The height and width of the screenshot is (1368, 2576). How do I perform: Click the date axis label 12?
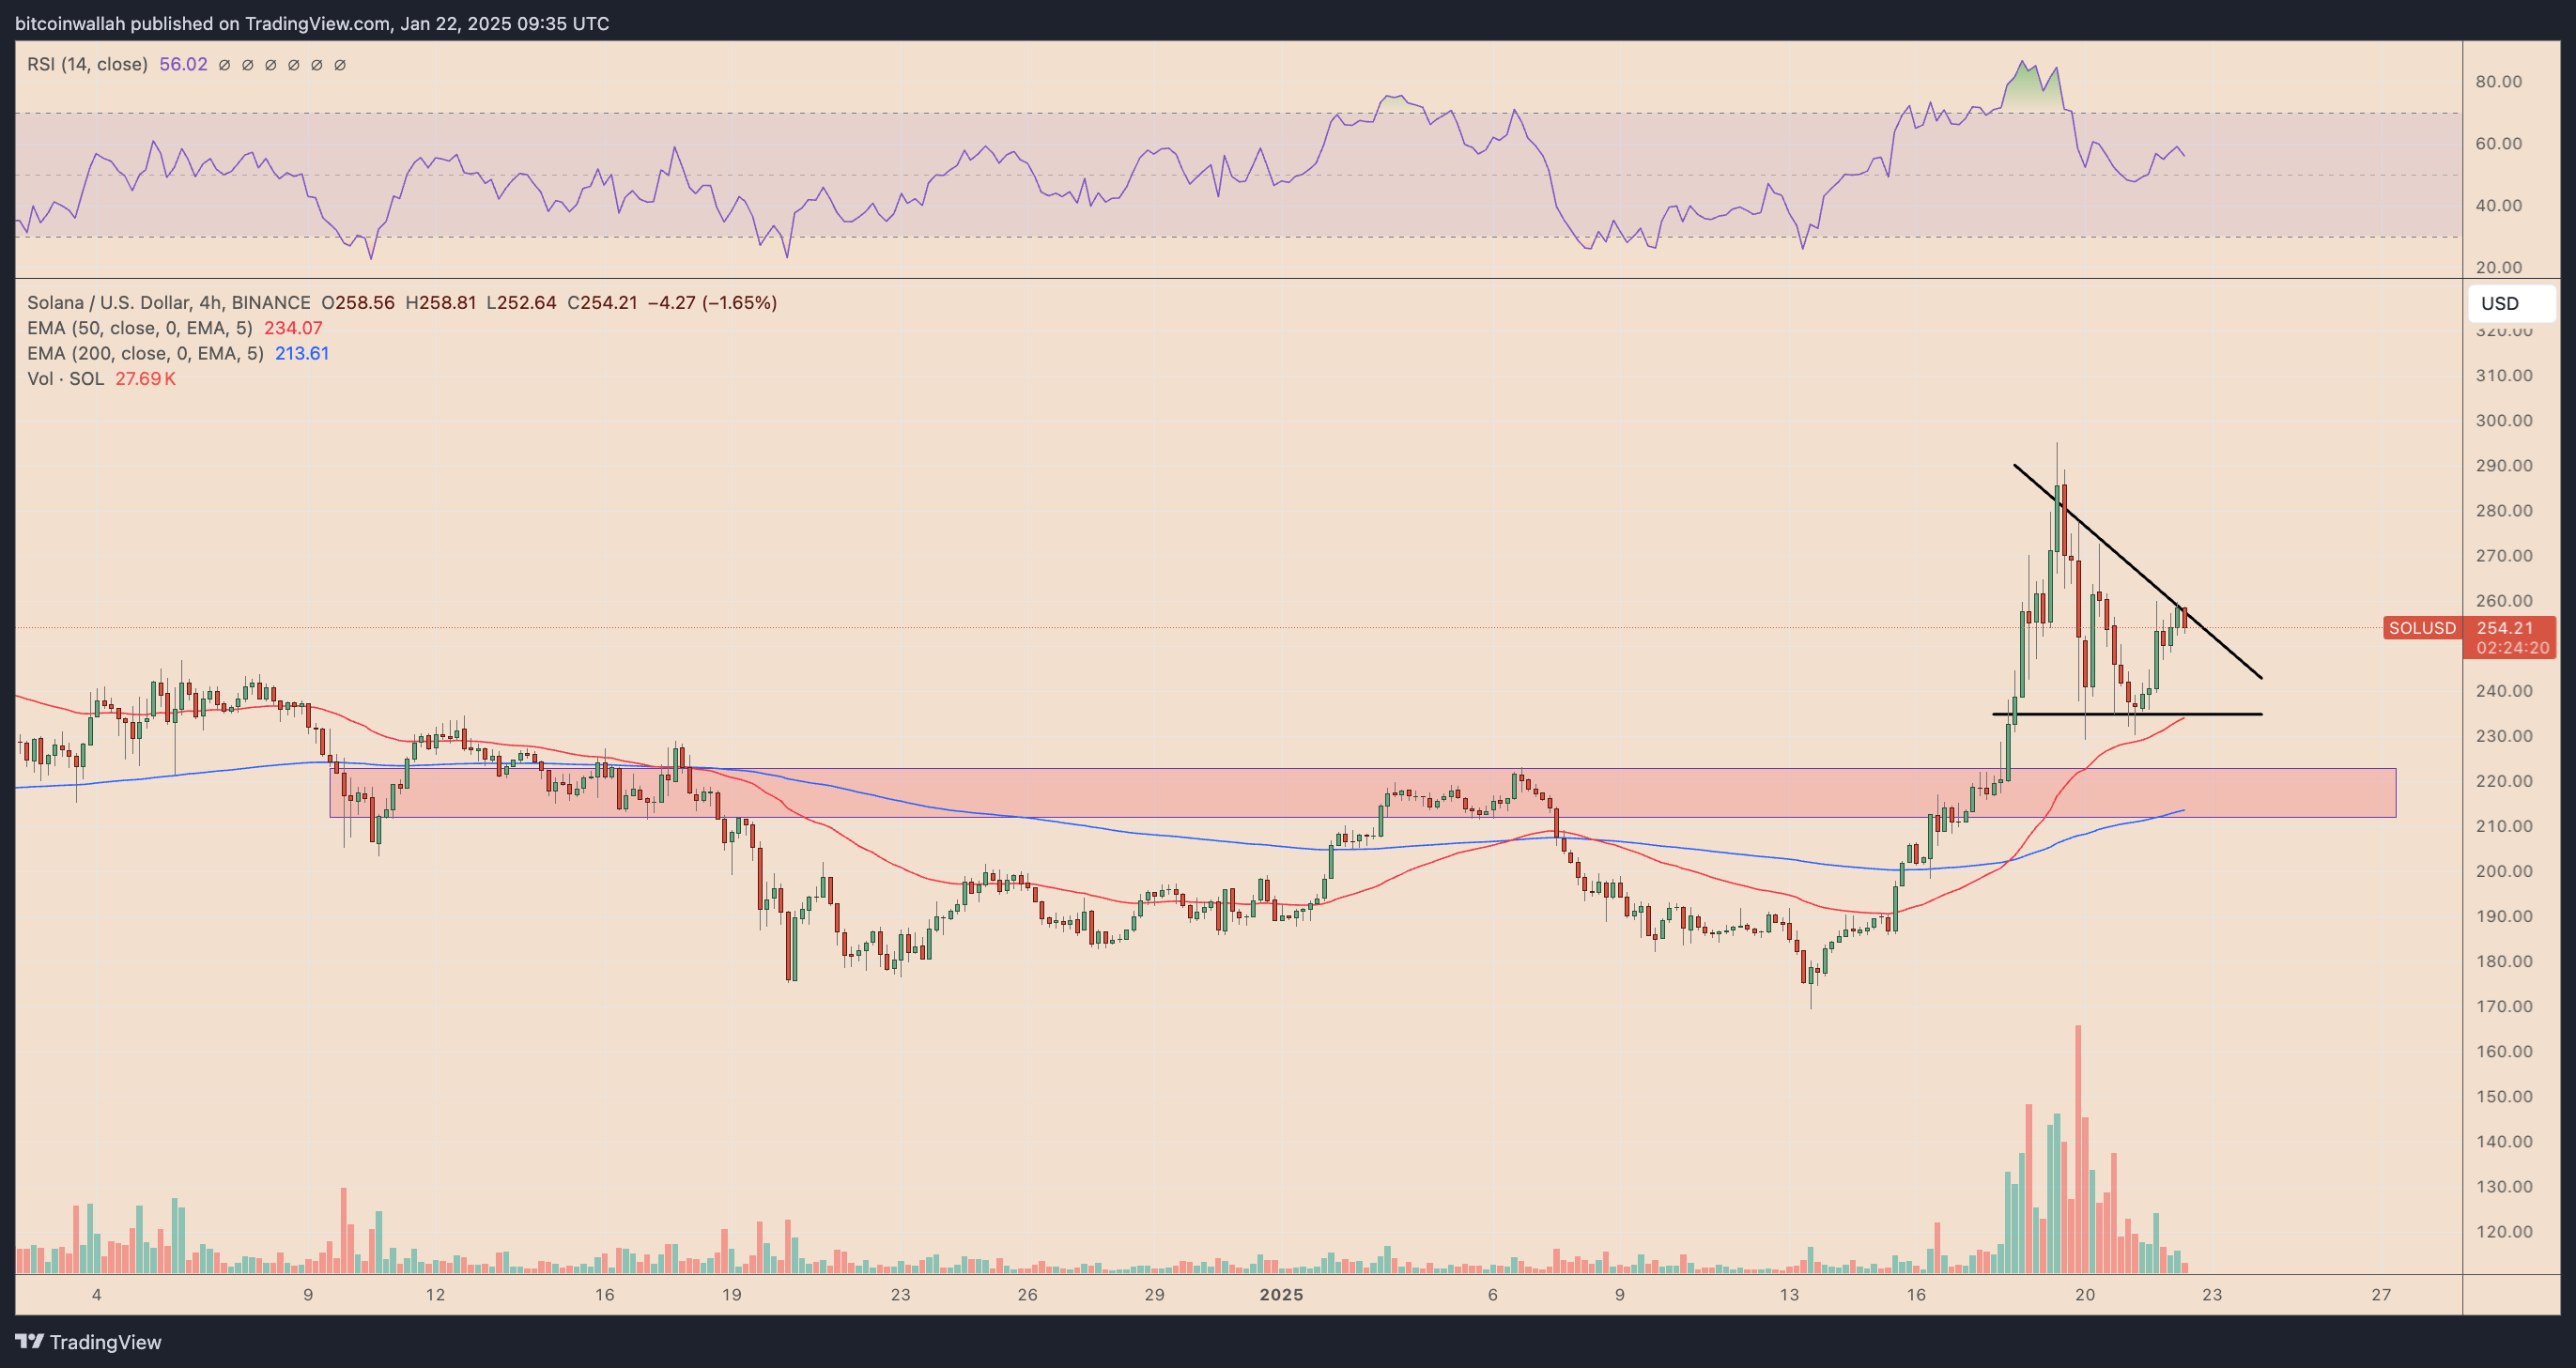tap(435, 1295)
